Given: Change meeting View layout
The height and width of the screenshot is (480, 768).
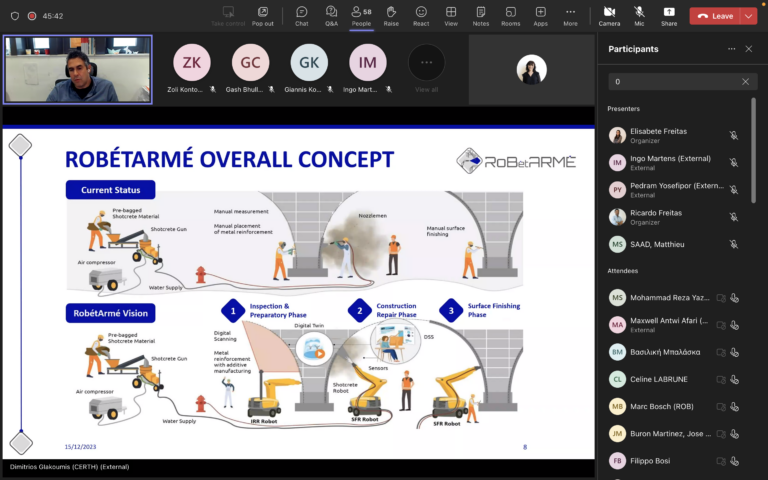Looking at the screenshot, I should [x=451, y=16].
